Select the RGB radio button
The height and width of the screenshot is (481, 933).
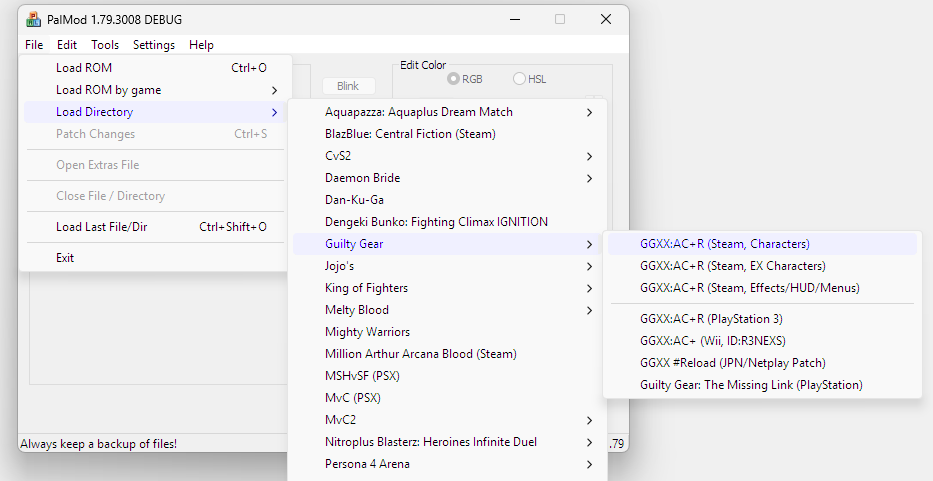[x=454, y=79]
